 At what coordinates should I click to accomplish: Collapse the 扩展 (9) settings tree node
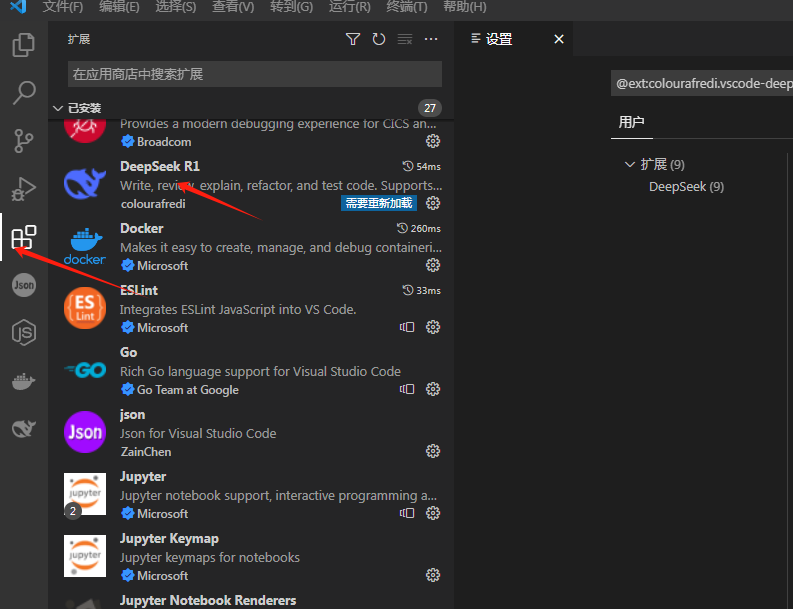tap(630, 164)
